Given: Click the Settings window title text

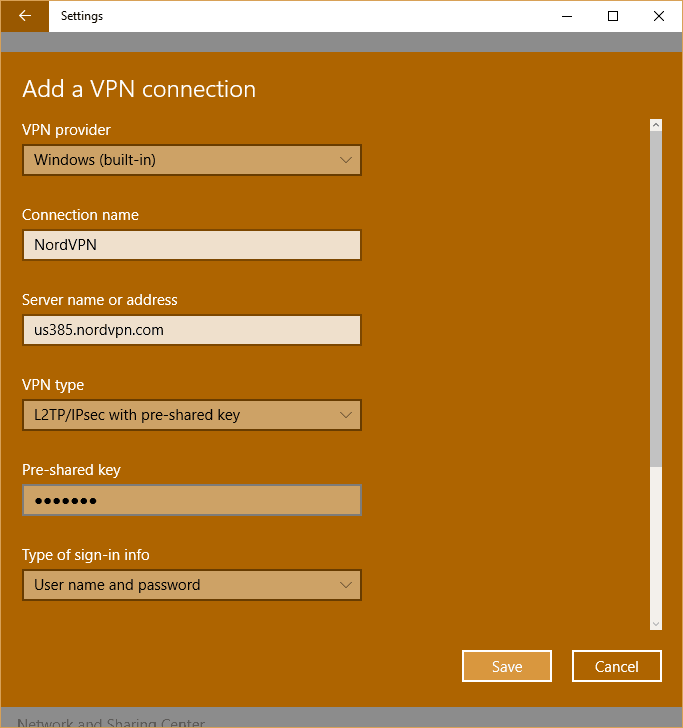Looking at the screenshot, I should 82,16.
